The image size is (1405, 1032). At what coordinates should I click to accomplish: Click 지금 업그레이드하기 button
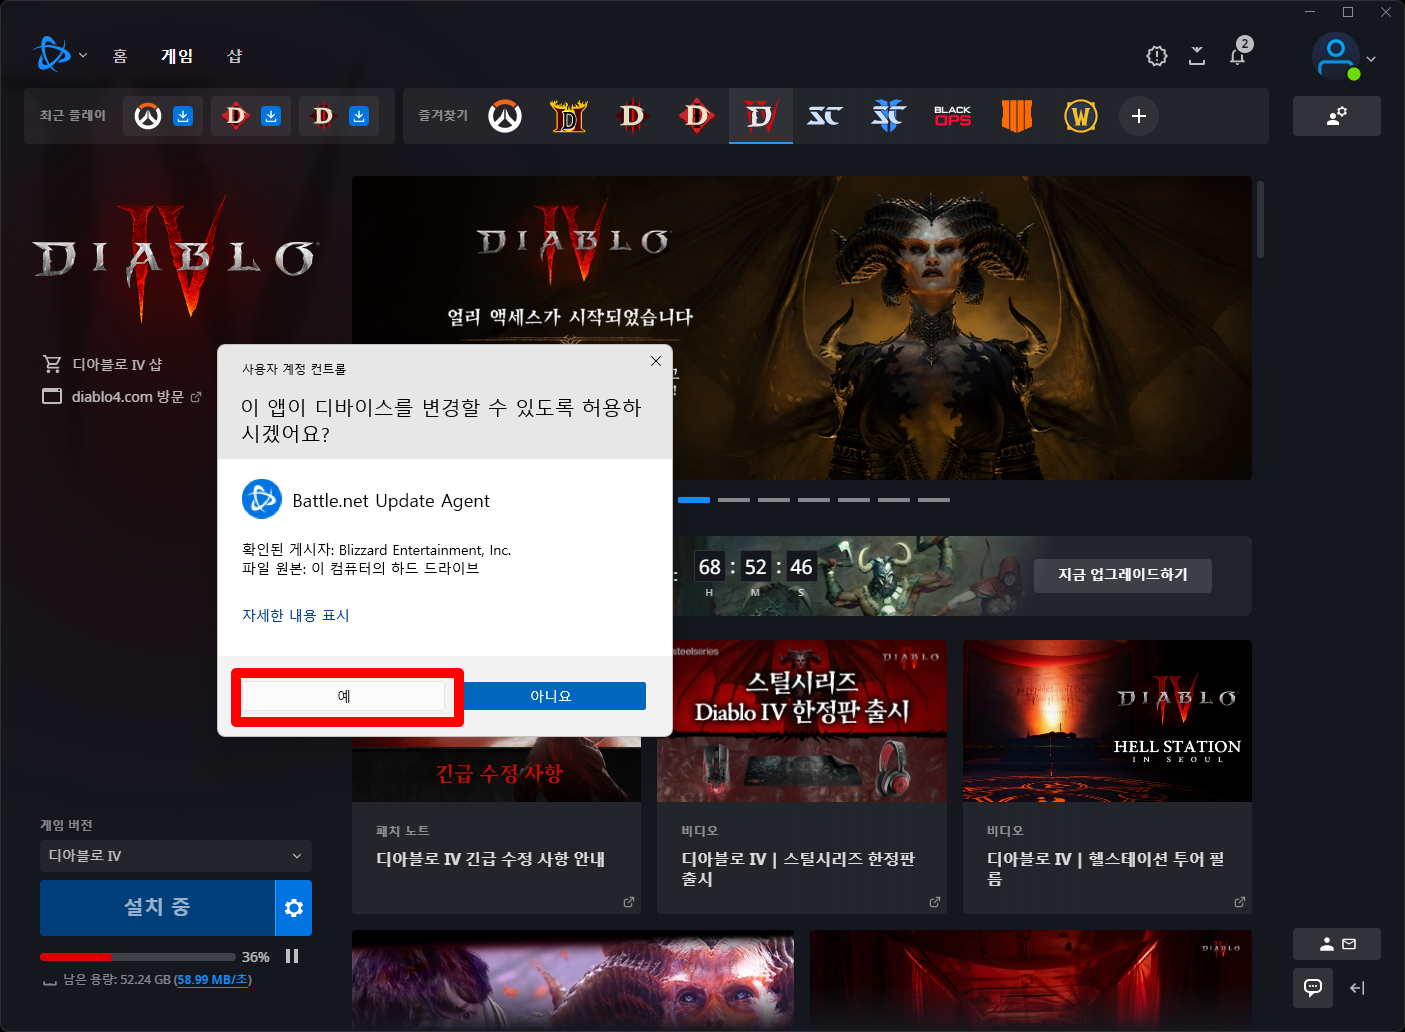click(x=1123, y=575)
